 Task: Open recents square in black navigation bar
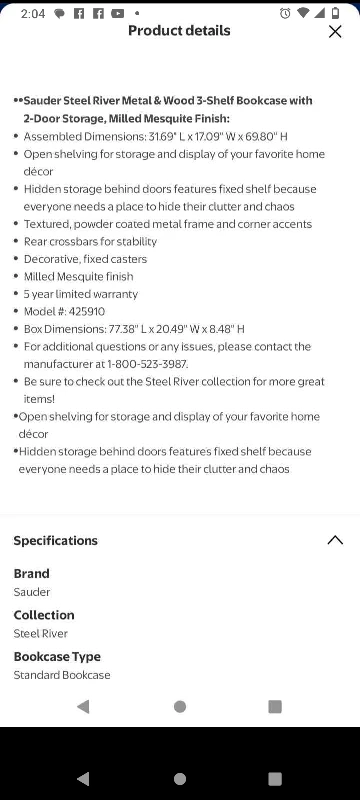275,779
